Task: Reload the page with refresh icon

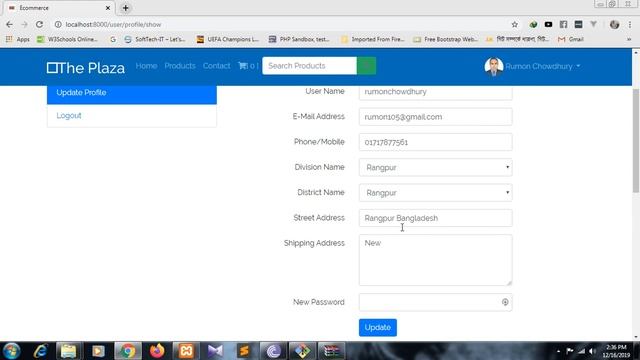Action: coord(39,24)
